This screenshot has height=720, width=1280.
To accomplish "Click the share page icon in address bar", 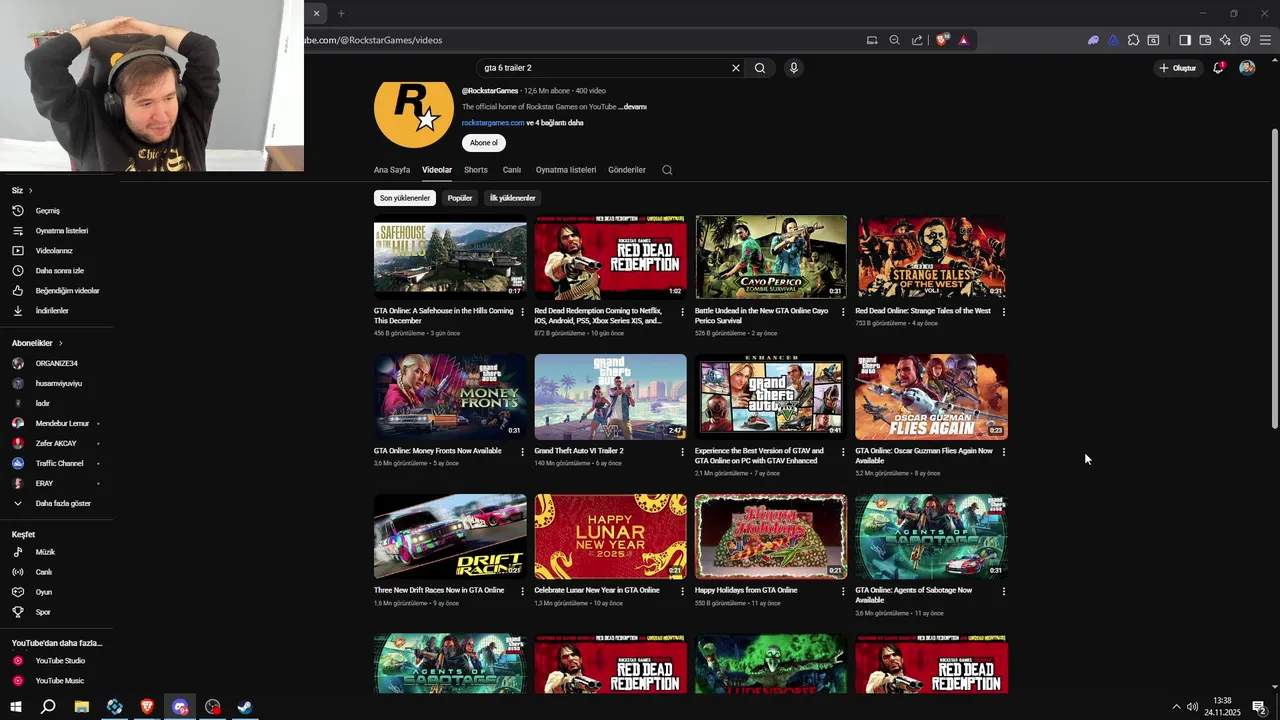I will point(917,40).
